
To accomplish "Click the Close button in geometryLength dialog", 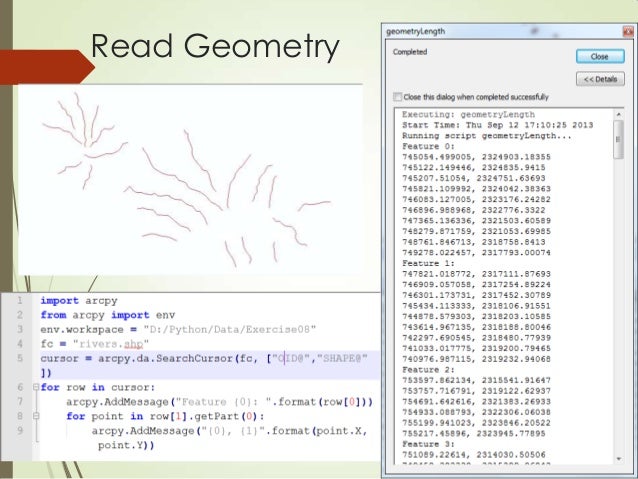I will pos(600,56).
